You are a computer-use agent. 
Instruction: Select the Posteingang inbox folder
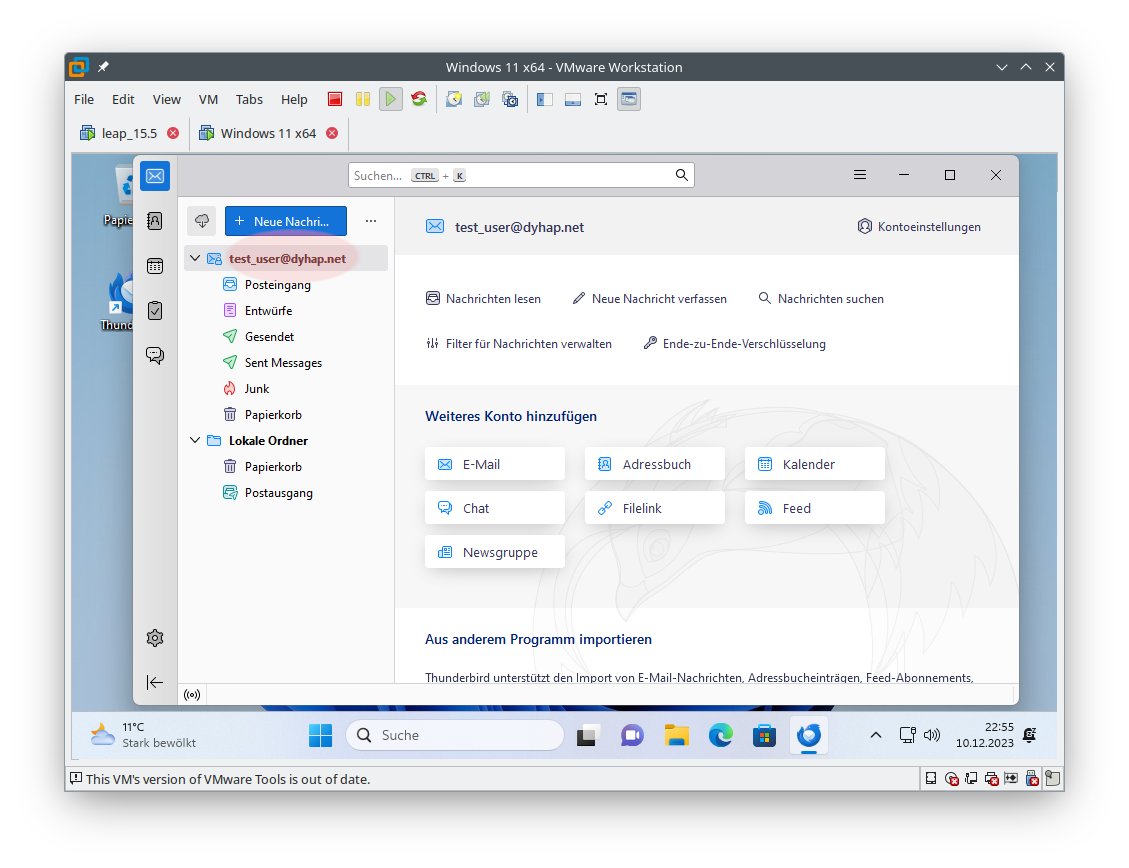click(x=277, y=285)
